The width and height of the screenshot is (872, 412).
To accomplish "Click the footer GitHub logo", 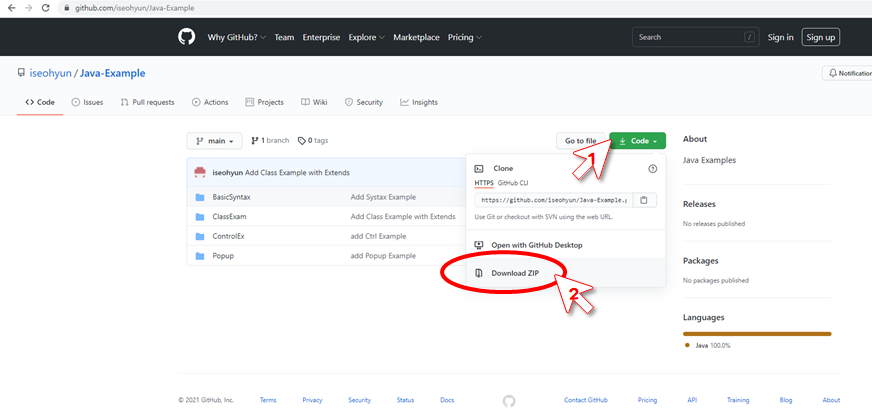I will click(509, 400).
